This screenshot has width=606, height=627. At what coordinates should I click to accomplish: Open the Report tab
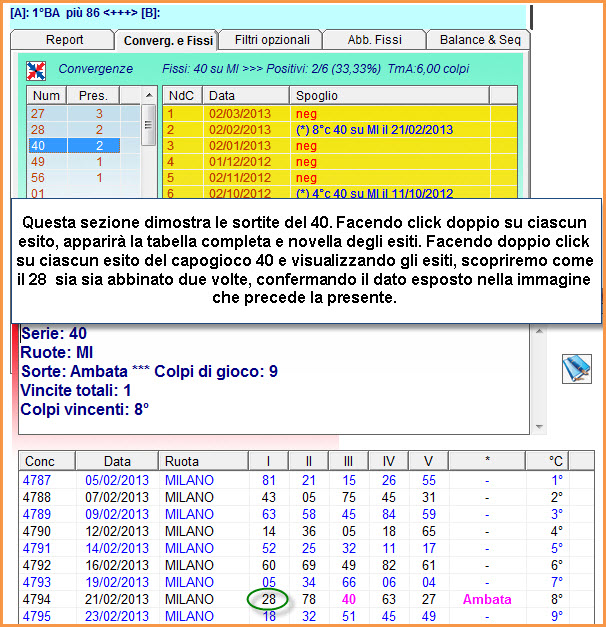64,40
